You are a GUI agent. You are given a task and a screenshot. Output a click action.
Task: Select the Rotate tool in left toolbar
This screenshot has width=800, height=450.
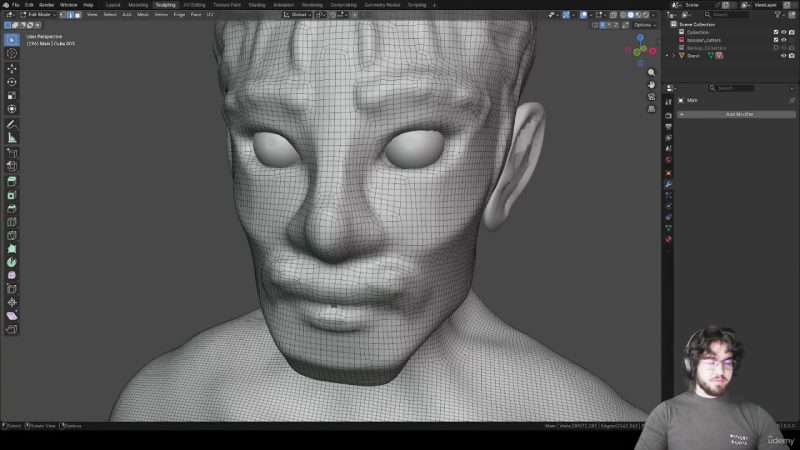(x=12, y=82)
